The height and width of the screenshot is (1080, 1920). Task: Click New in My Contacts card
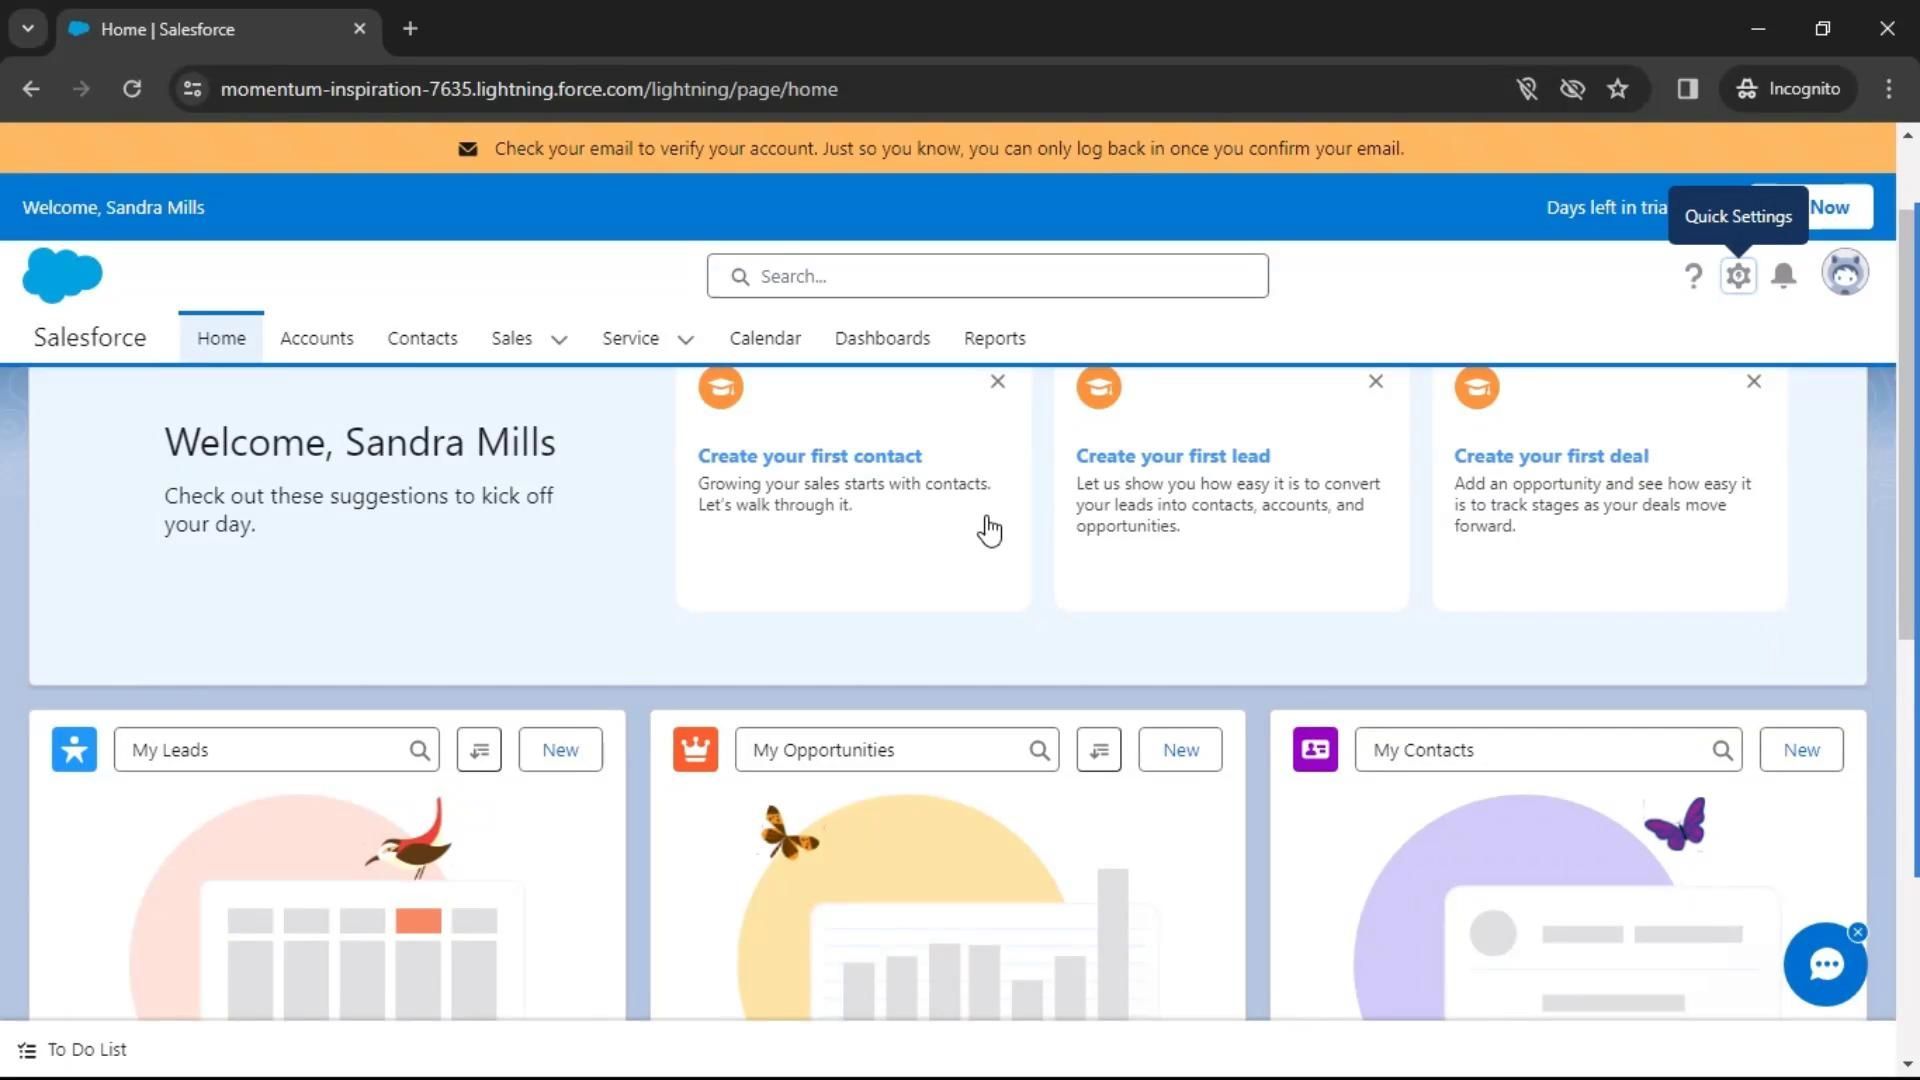point(1801,749)
